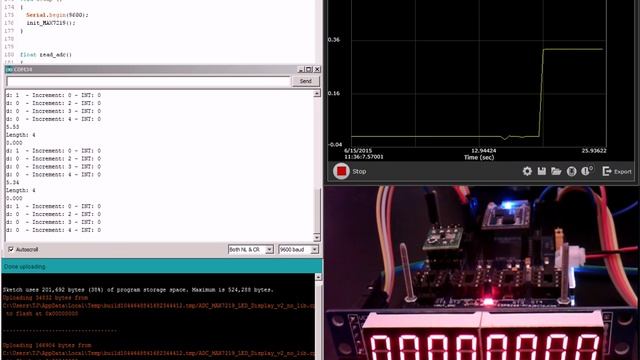This screenshot has width=640, height=360.
Task: Click the serial monitor vertical scrollbar thumb
Action: click(317, 210)
